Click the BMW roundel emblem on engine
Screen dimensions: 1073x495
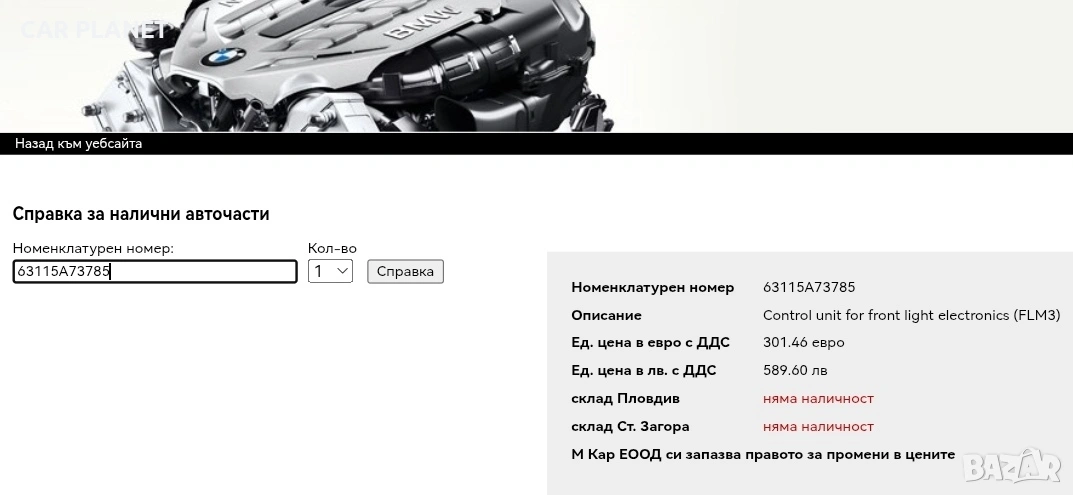(x=223, y=58)
